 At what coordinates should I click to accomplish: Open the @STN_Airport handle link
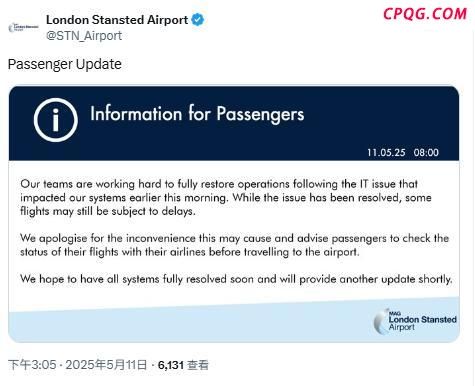coord(84,36)
